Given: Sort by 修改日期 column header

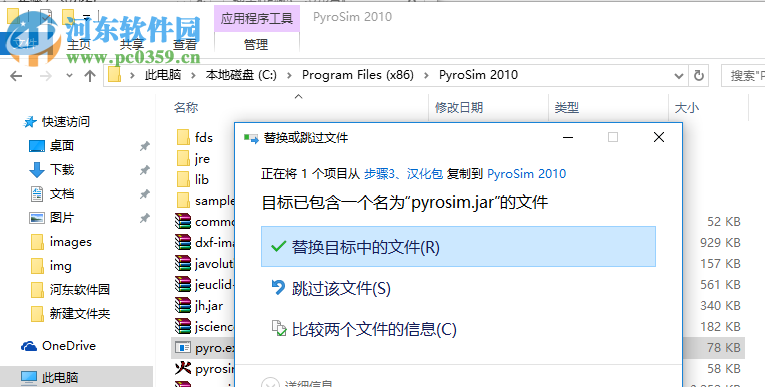Looking at the screenshot, I should click(459, 107).
